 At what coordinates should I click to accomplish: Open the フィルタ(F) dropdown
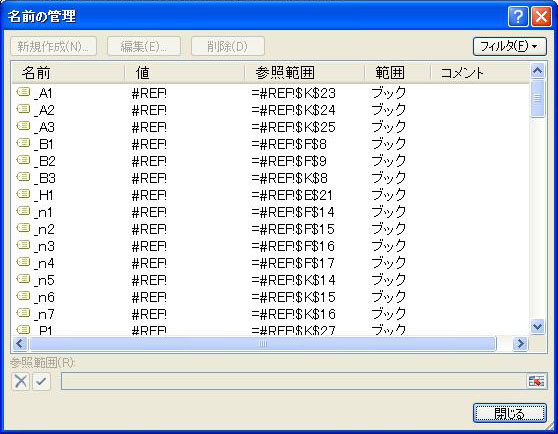(510, 46)
